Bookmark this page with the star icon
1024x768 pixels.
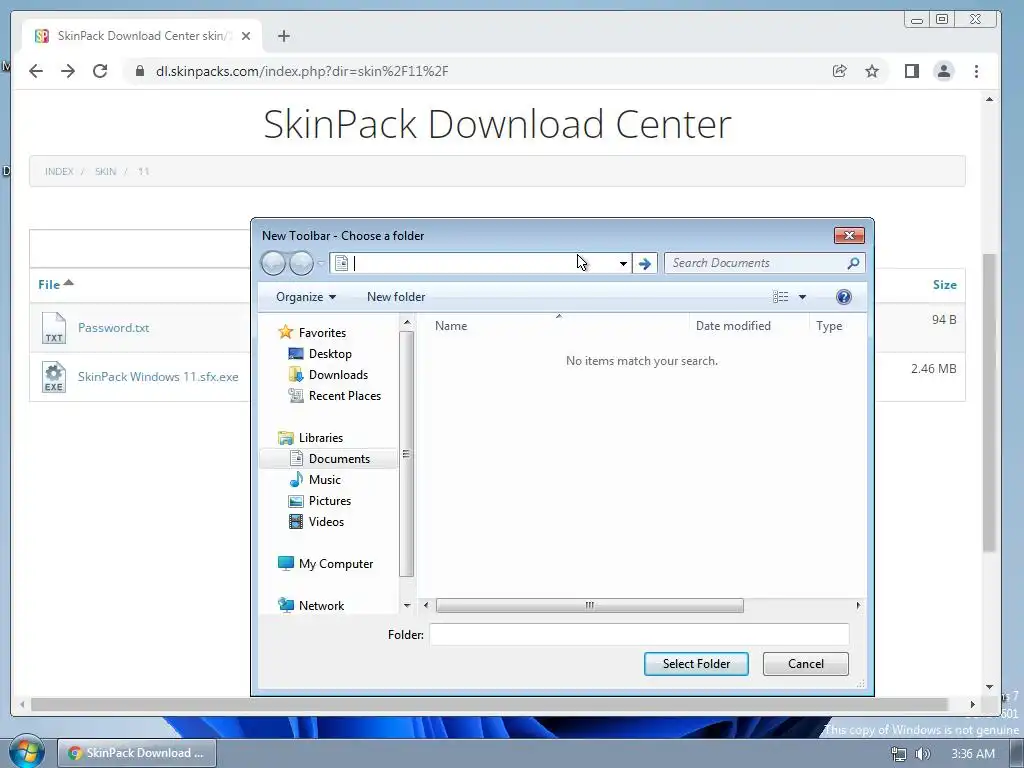point(872,71)
